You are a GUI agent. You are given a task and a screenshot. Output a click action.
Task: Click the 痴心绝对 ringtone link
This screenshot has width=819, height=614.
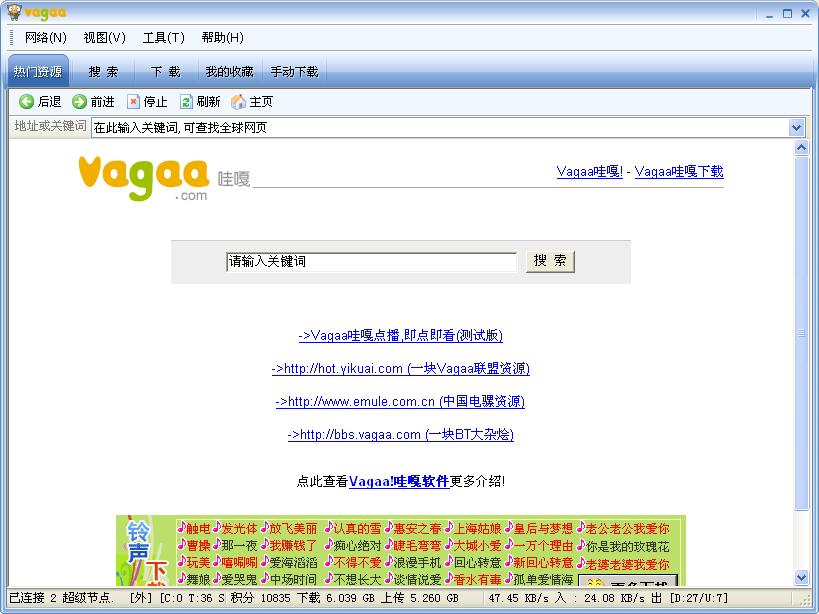pos(357,546)
